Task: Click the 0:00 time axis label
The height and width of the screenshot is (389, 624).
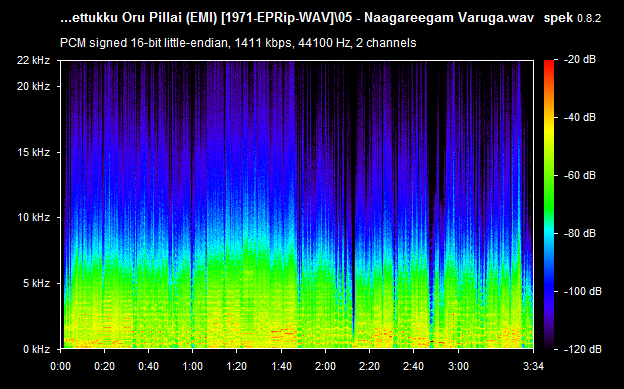Action: (60, 366)
